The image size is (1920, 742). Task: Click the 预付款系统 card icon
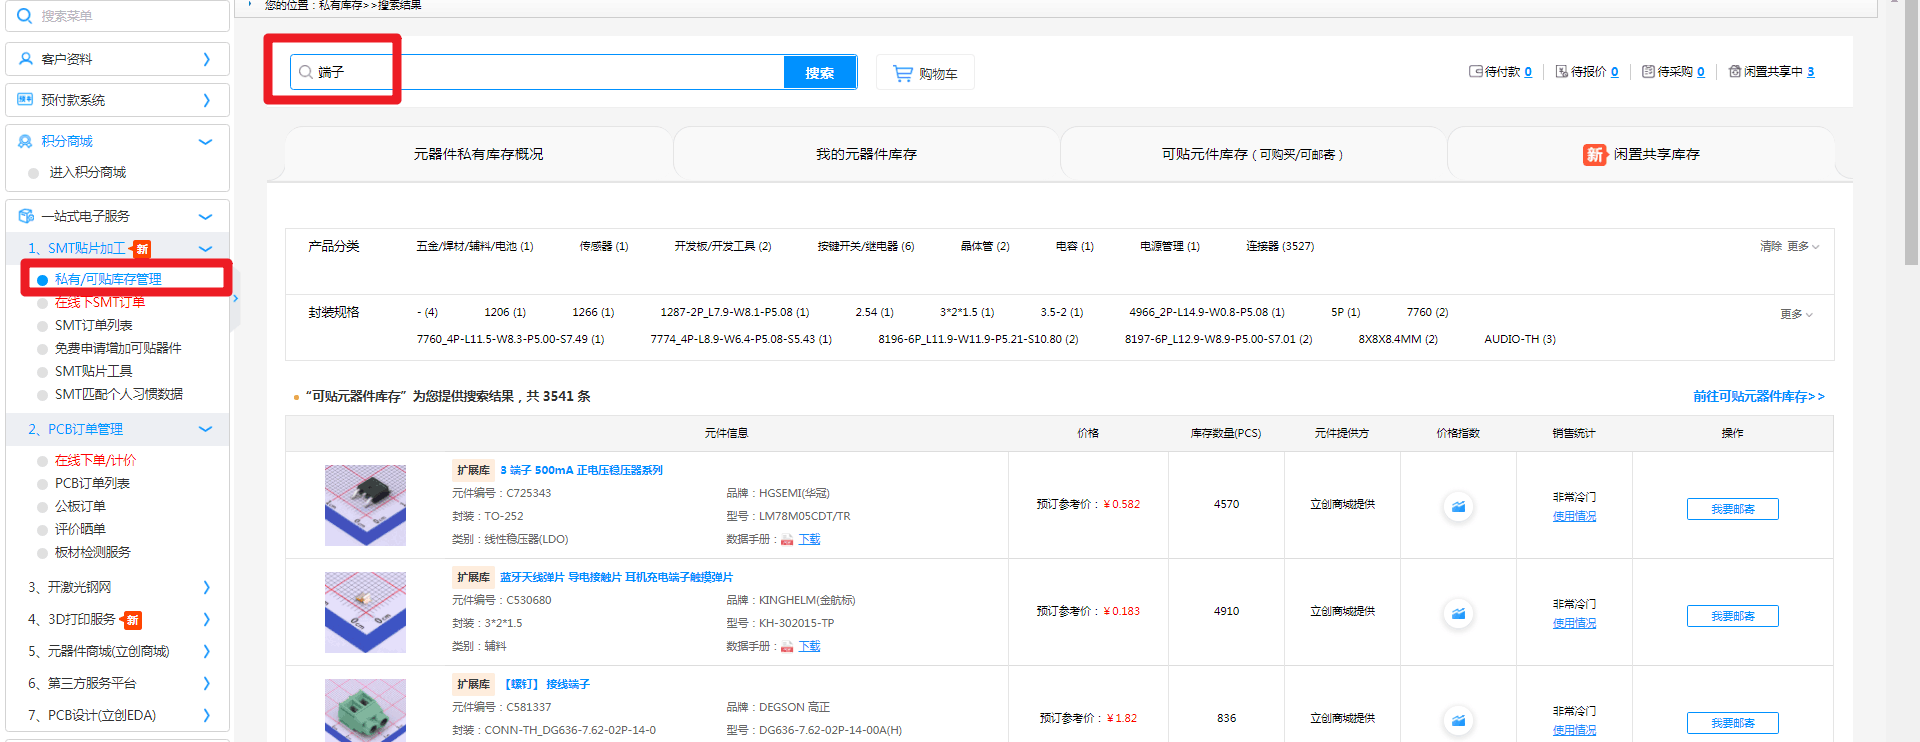[x=26, y=100]
